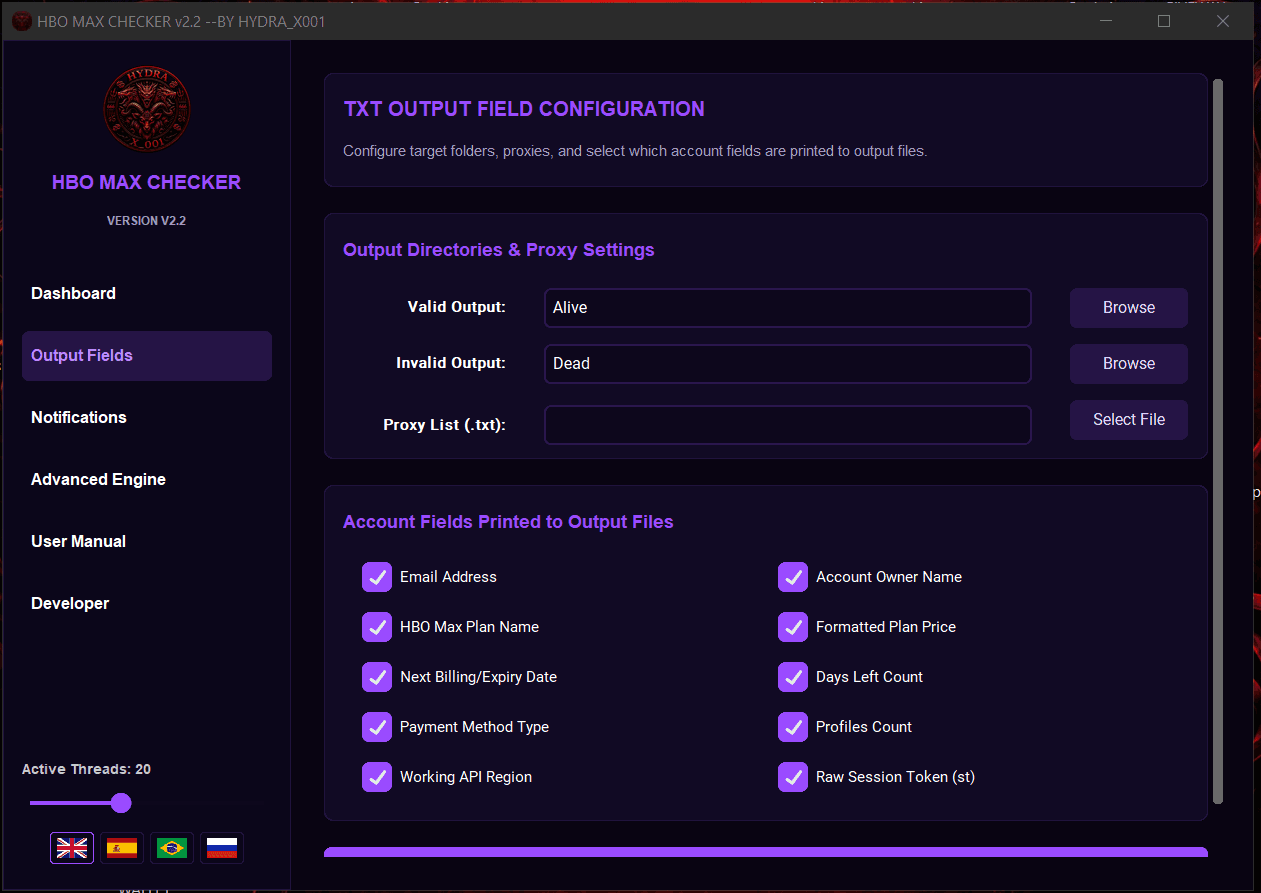The width and height of the screenshot is (1261, 893).
Task: Go to the Notifications section
Action: (x=147, y=418)
